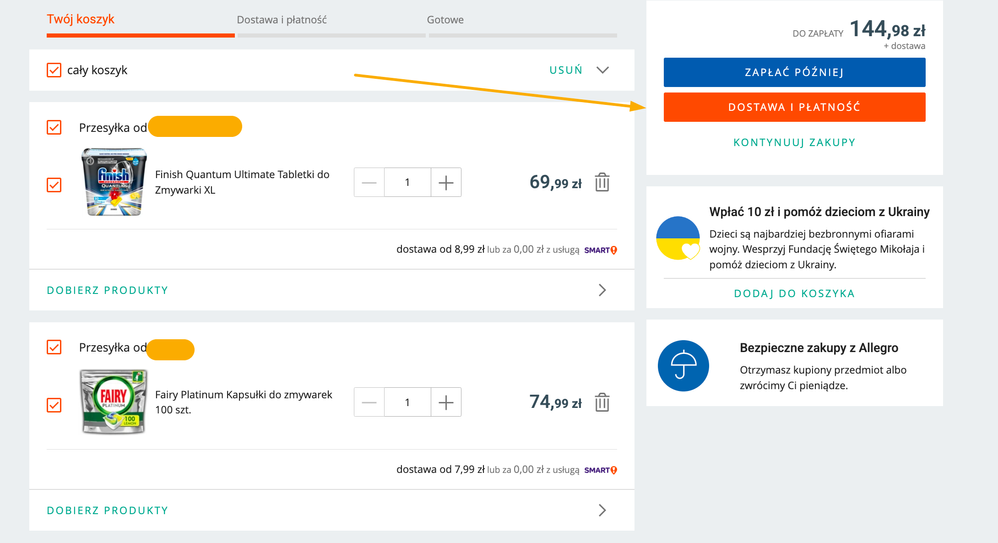
Task: Expand first DOBIERZ PRODUKTY row chevron
Action: click(x=602, y=290)
